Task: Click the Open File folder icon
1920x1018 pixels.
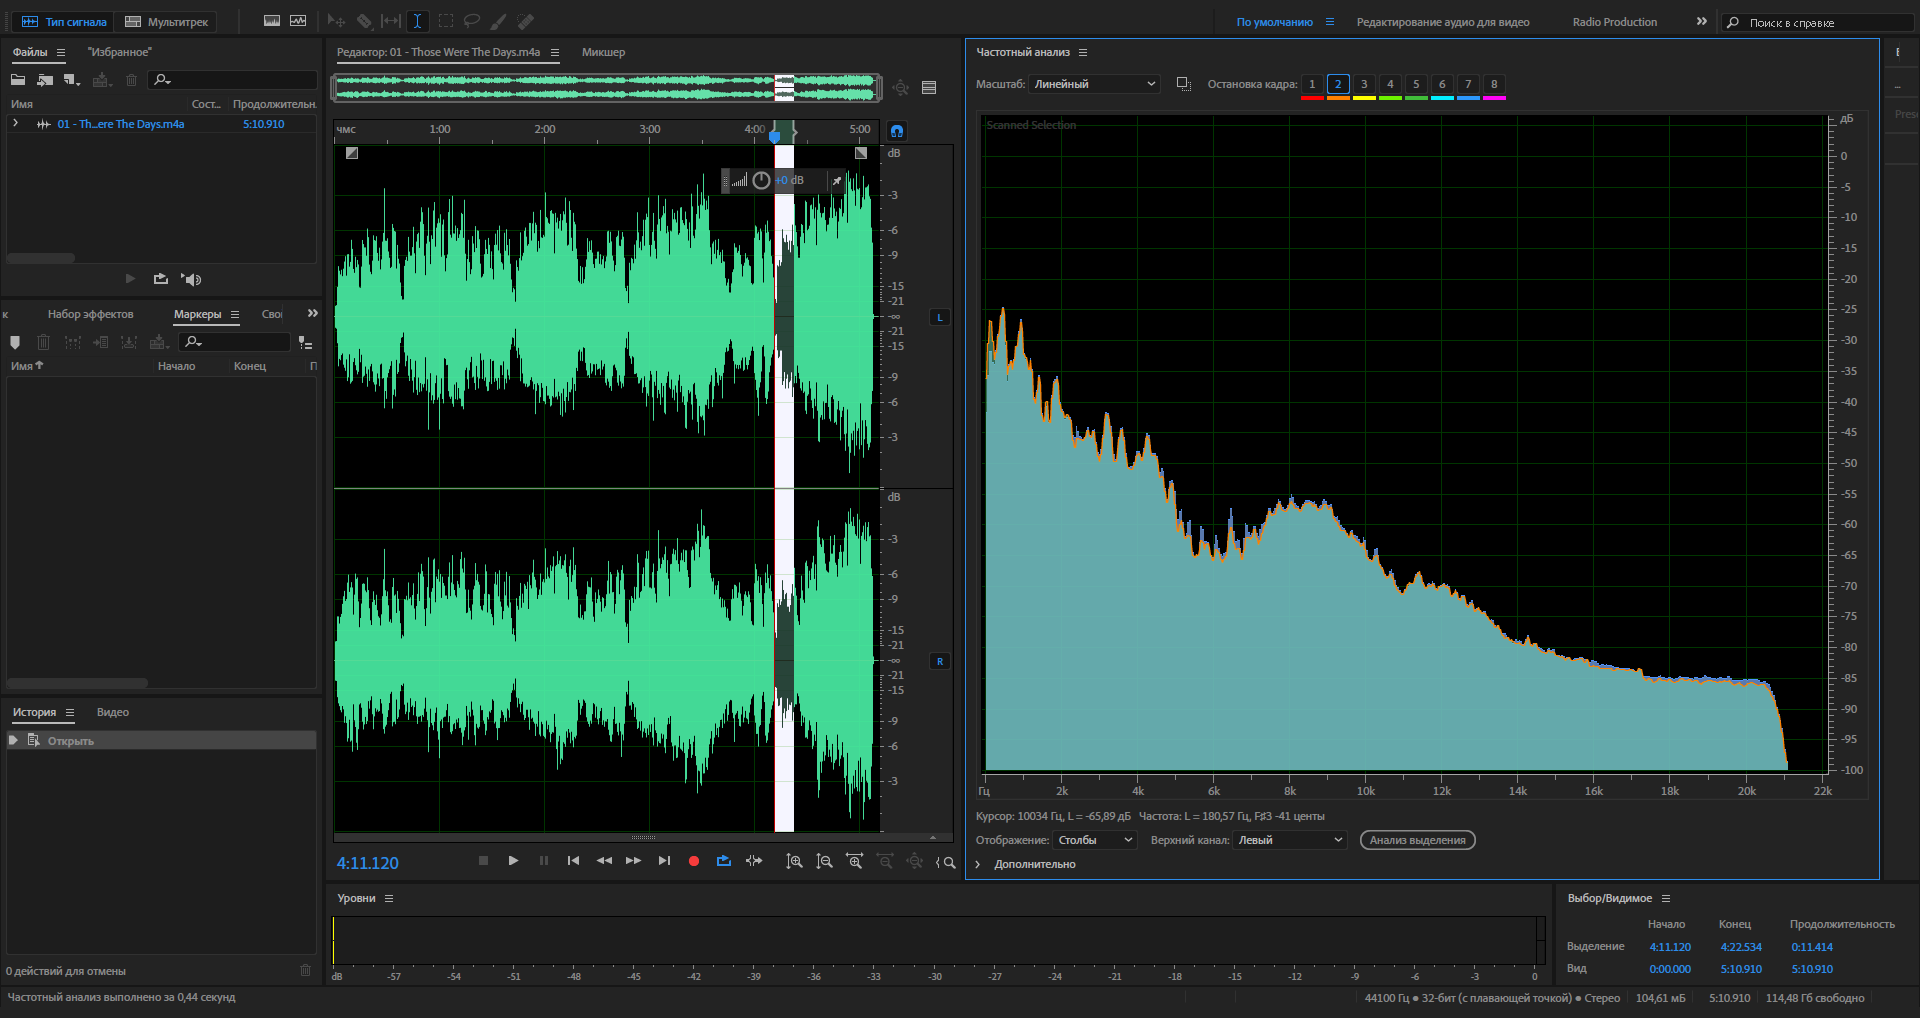Action: [x=18, y=80]
